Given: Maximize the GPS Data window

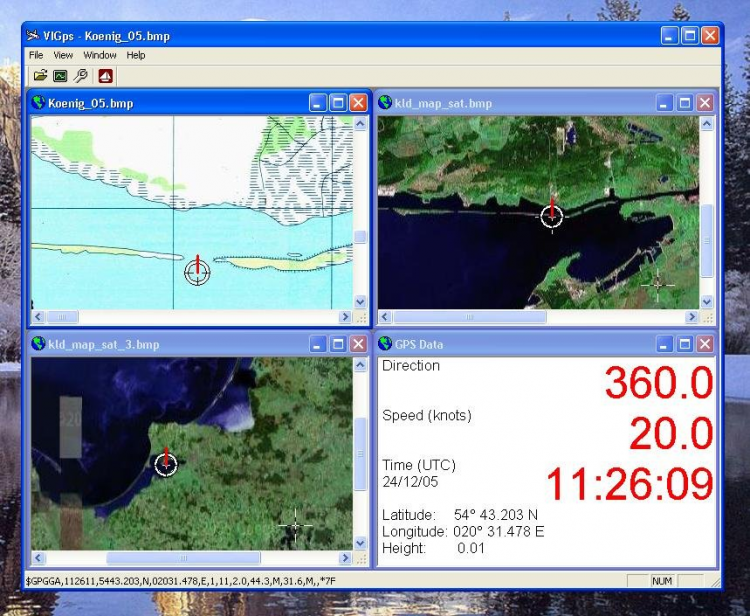Looking at the screenshot, I should tap(685, 344).
